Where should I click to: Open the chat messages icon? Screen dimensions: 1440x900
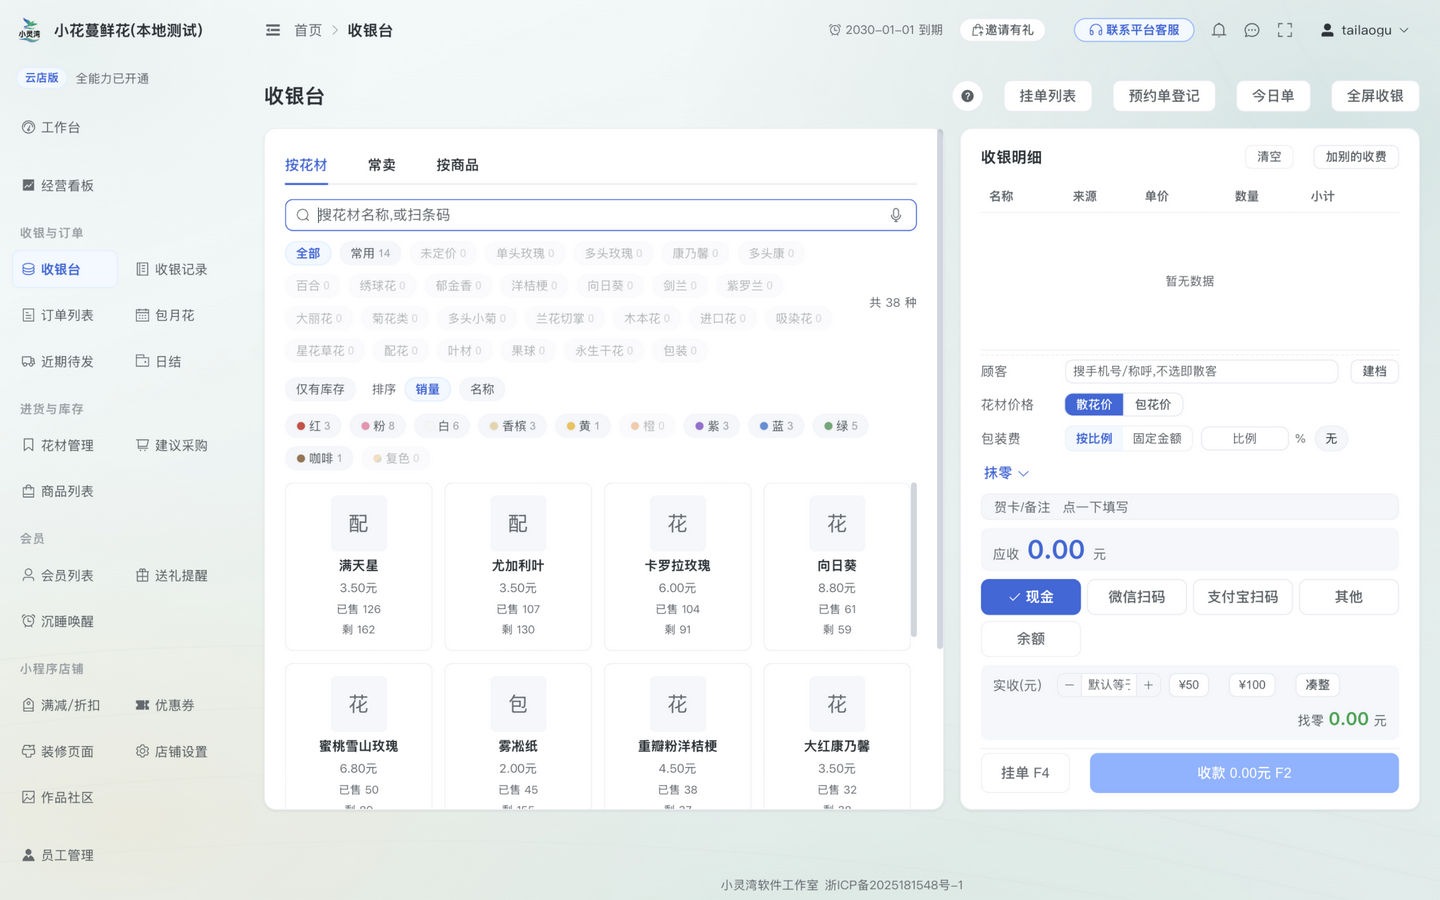1251,30
